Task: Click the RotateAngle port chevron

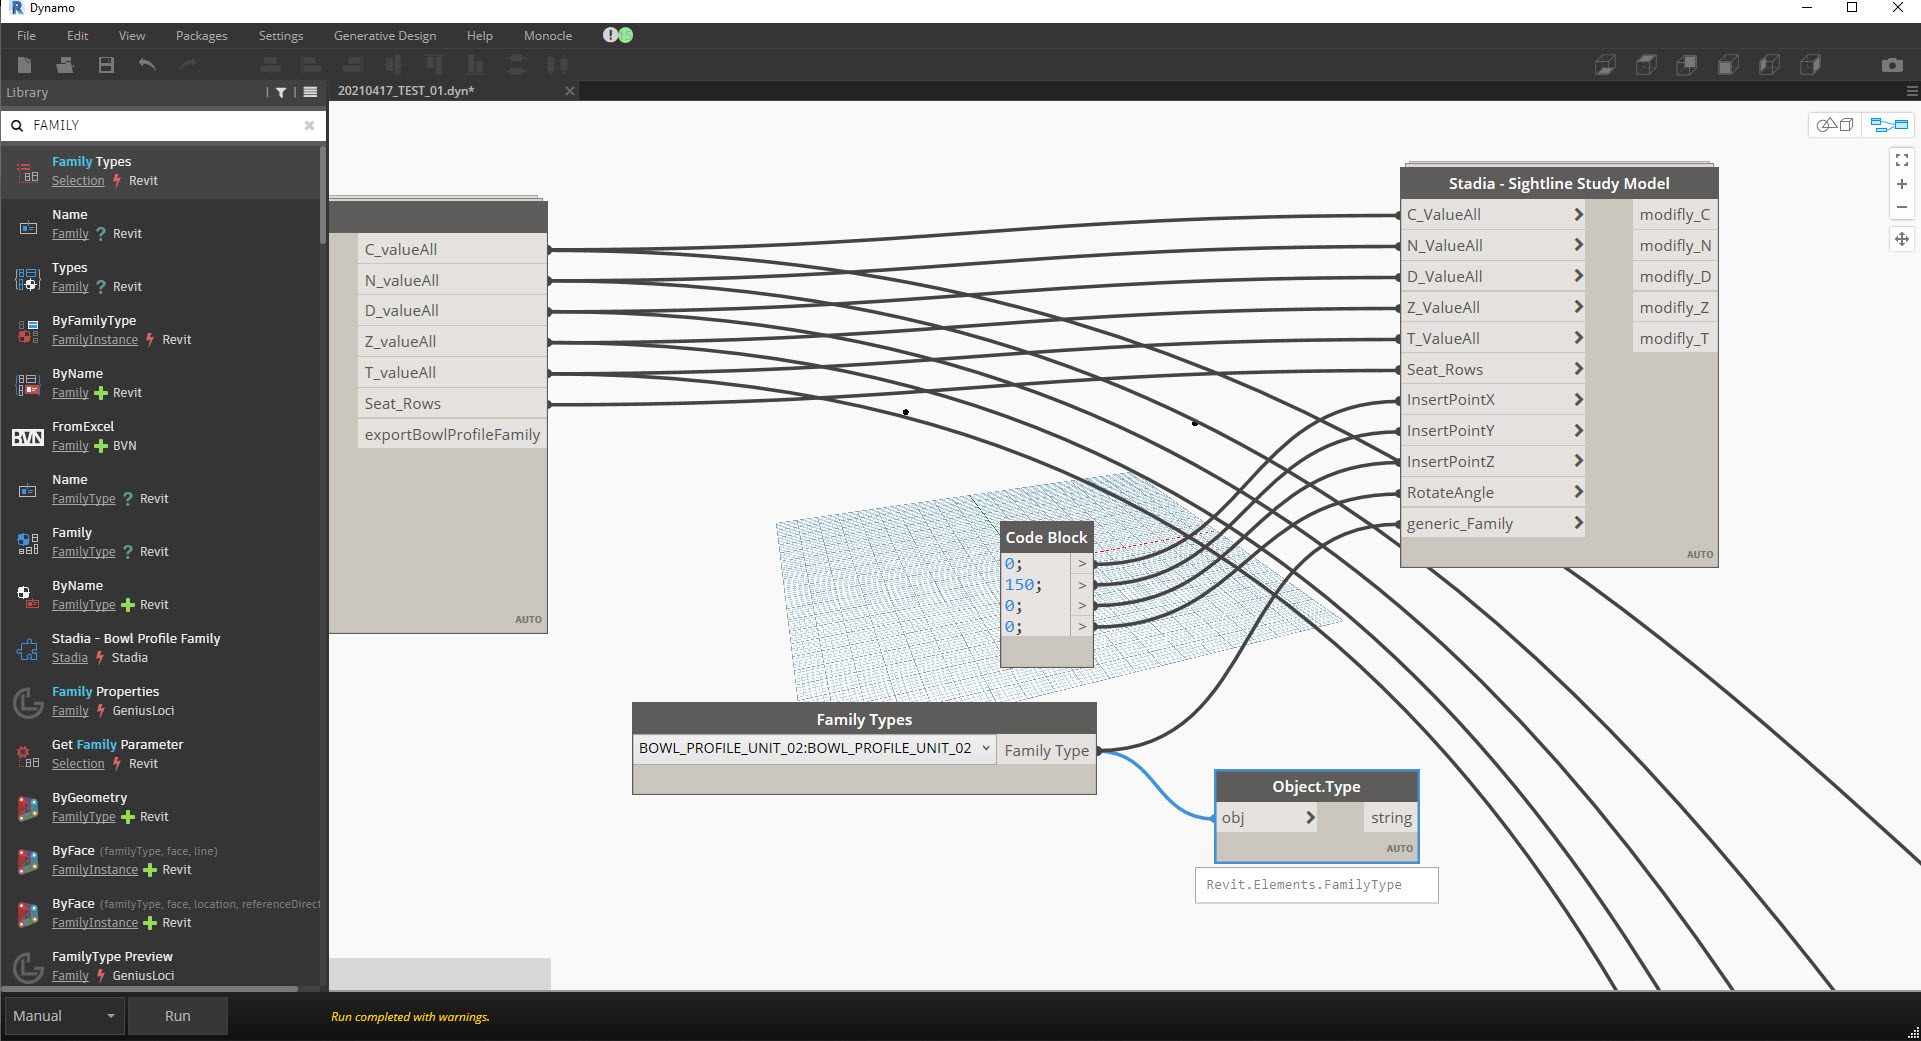Action: (1578, 493)
